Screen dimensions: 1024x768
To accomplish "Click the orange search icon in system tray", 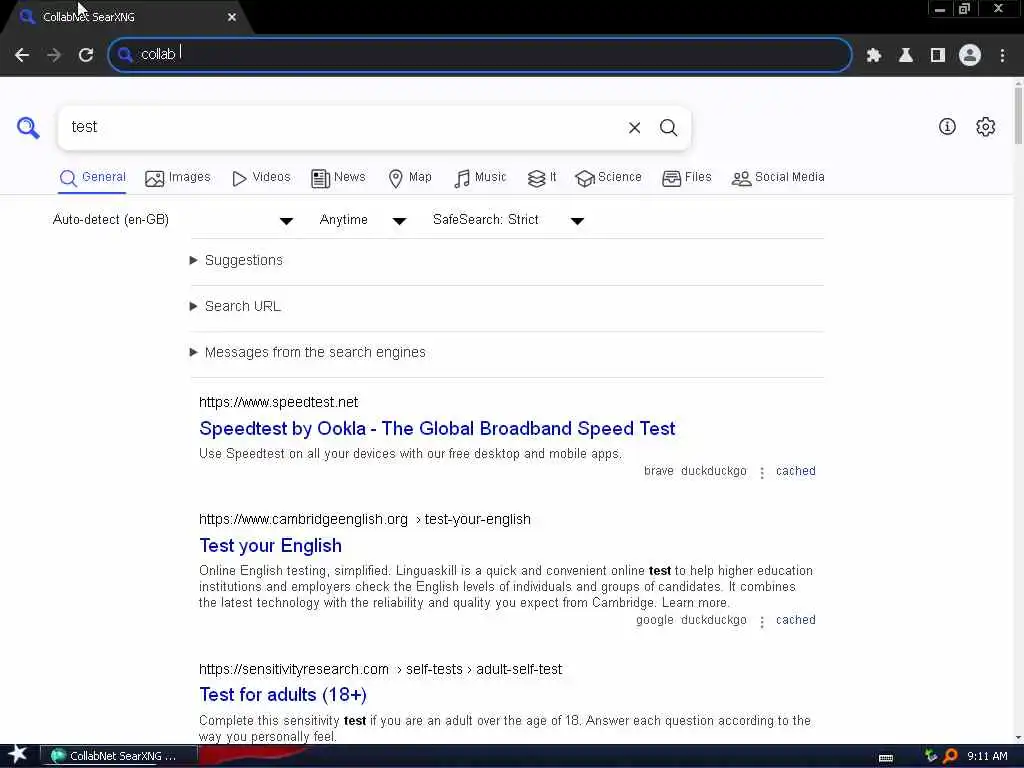I will pos(950,756).
